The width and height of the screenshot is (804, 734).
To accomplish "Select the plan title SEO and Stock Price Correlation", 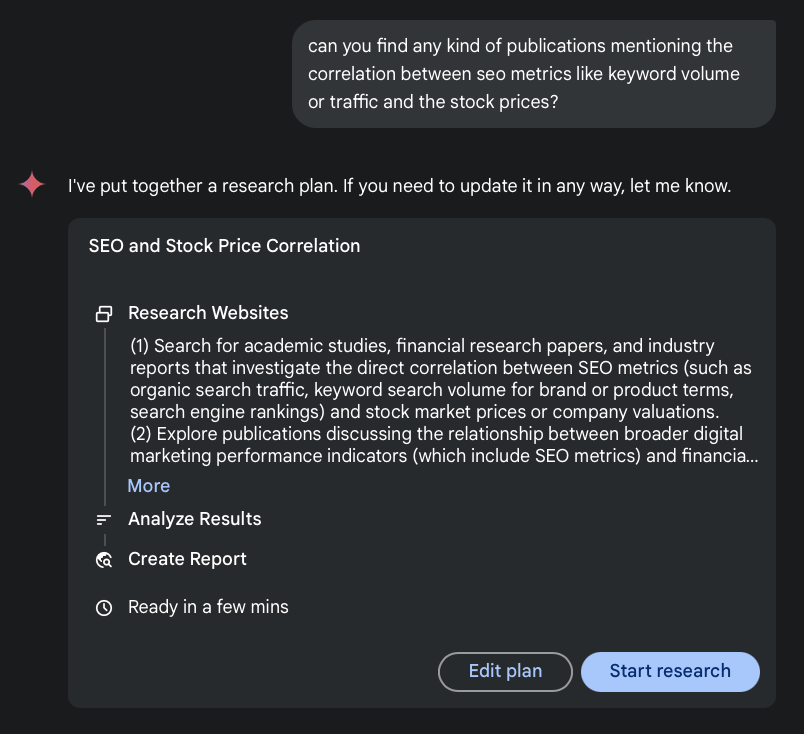I will (224, 245).
